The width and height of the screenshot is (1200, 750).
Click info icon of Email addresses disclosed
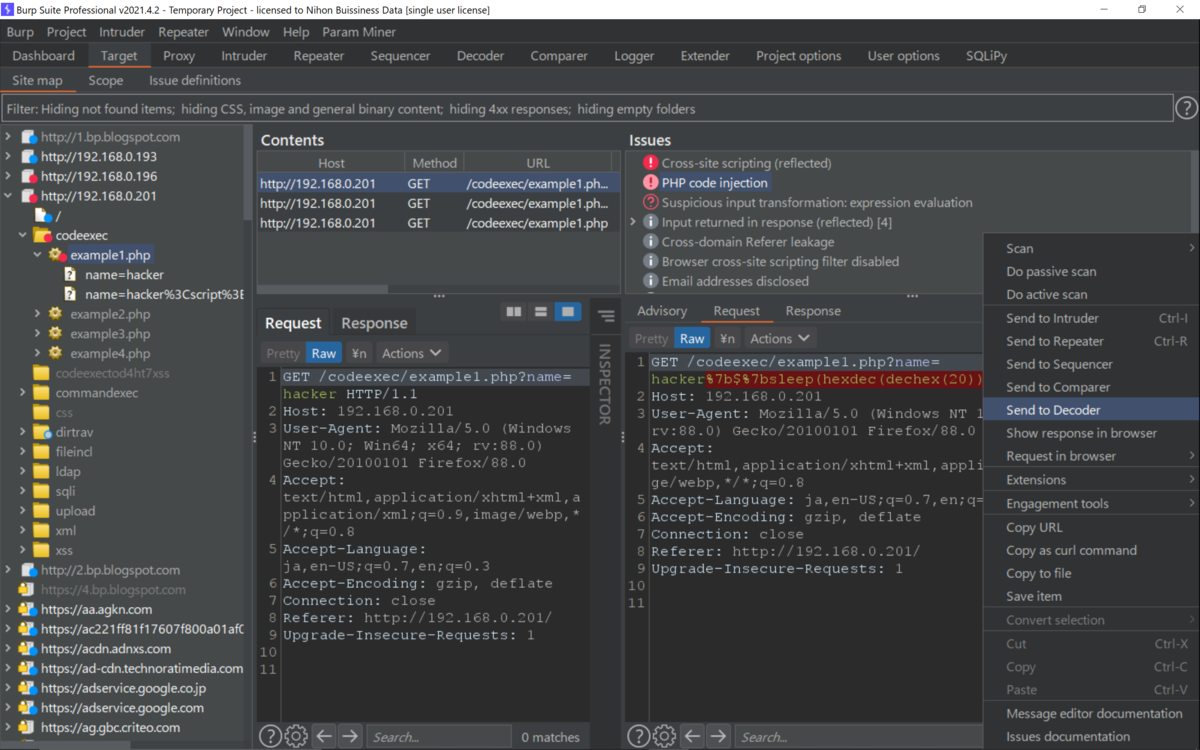click(650, 281)
